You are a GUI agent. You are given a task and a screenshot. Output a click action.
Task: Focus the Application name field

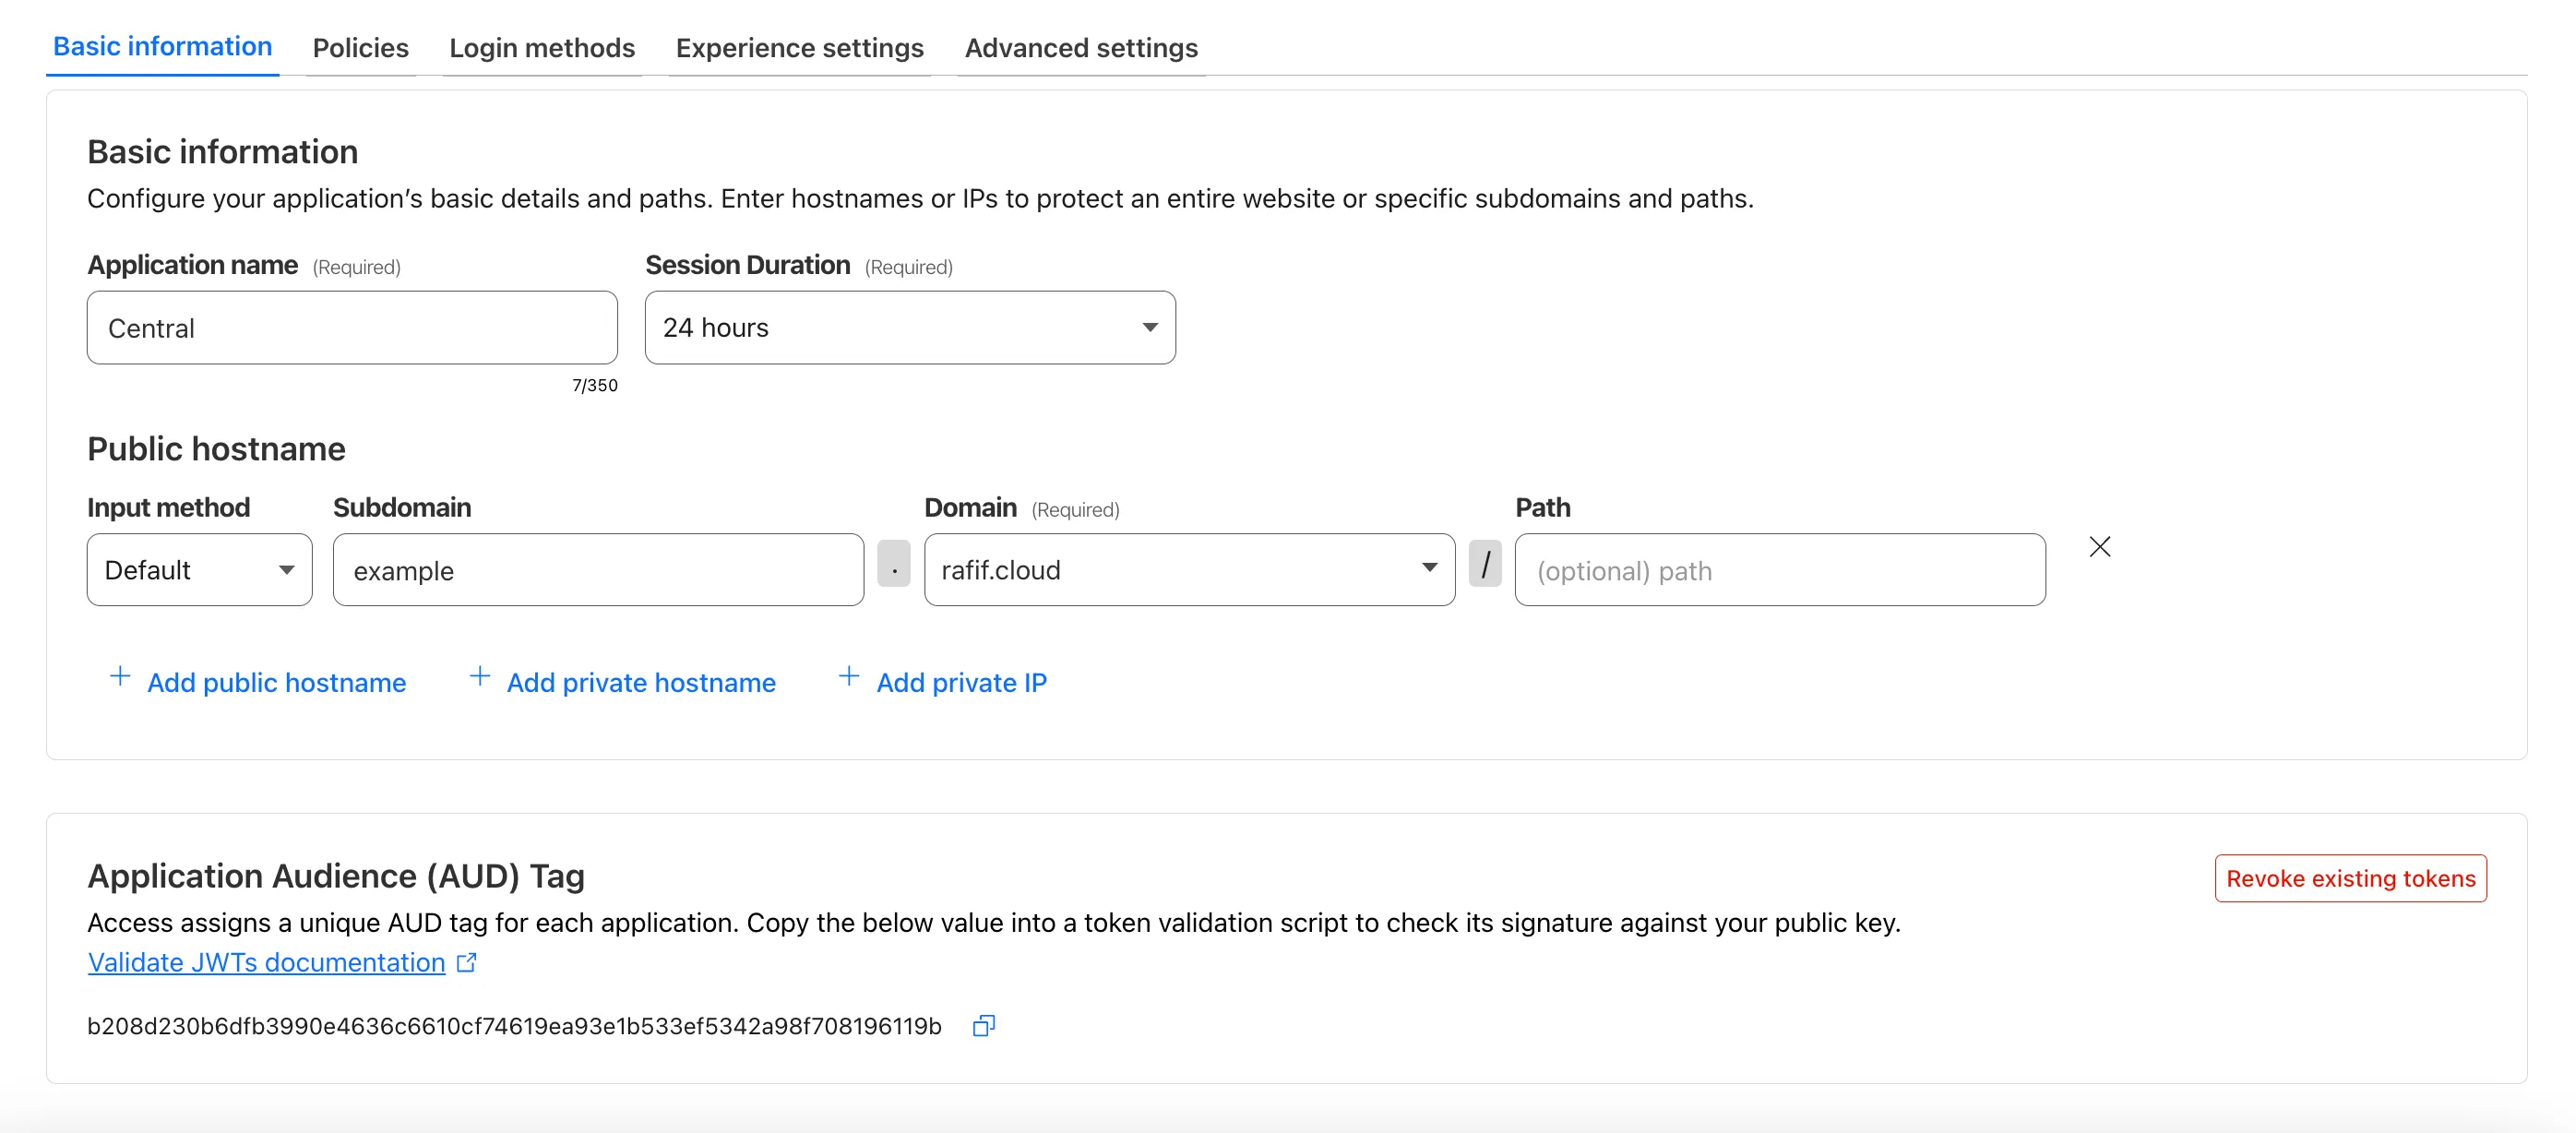(352, 328)
